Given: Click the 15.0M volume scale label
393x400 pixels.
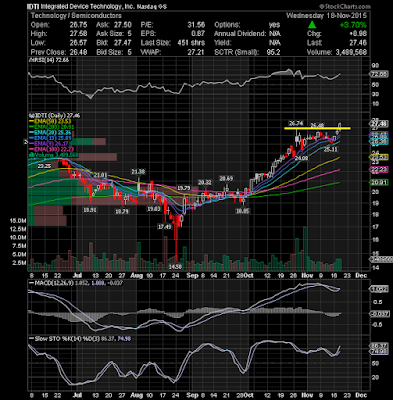Looking at the screenshot, I should pyautogui.click(x=19, y=221).
